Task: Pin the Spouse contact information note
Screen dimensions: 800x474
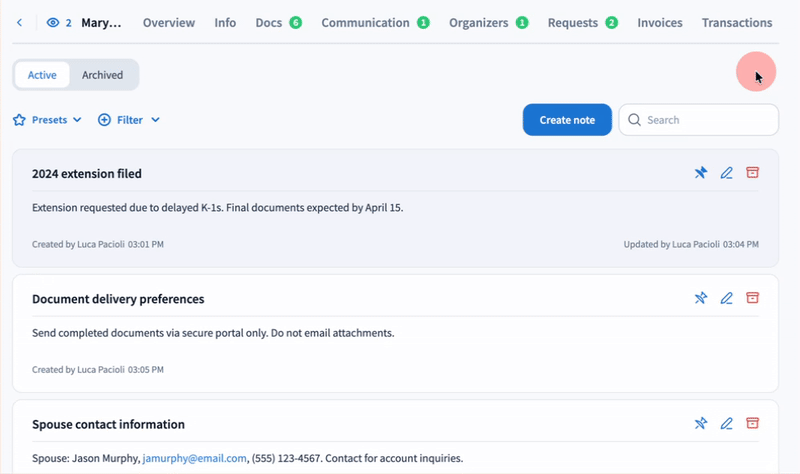Action: 701,424
